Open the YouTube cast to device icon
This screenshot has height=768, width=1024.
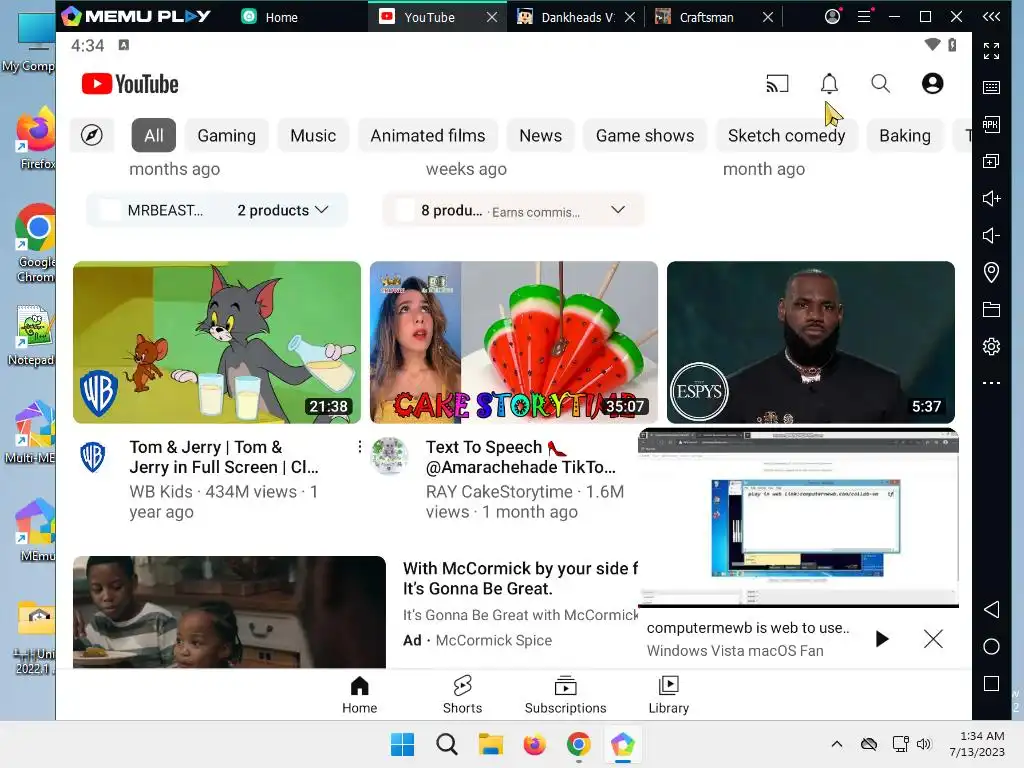coord(777,84)
